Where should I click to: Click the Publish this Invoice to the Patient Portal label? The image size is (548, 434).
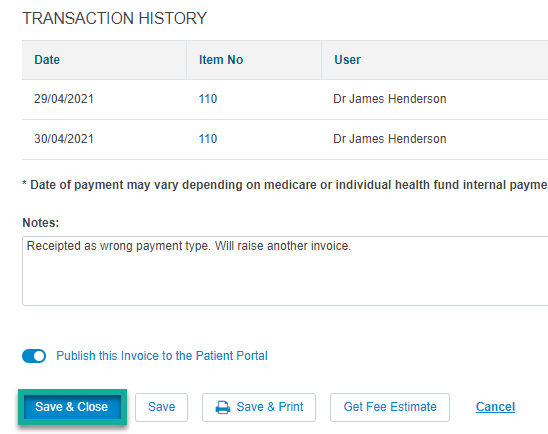point(162,356)
